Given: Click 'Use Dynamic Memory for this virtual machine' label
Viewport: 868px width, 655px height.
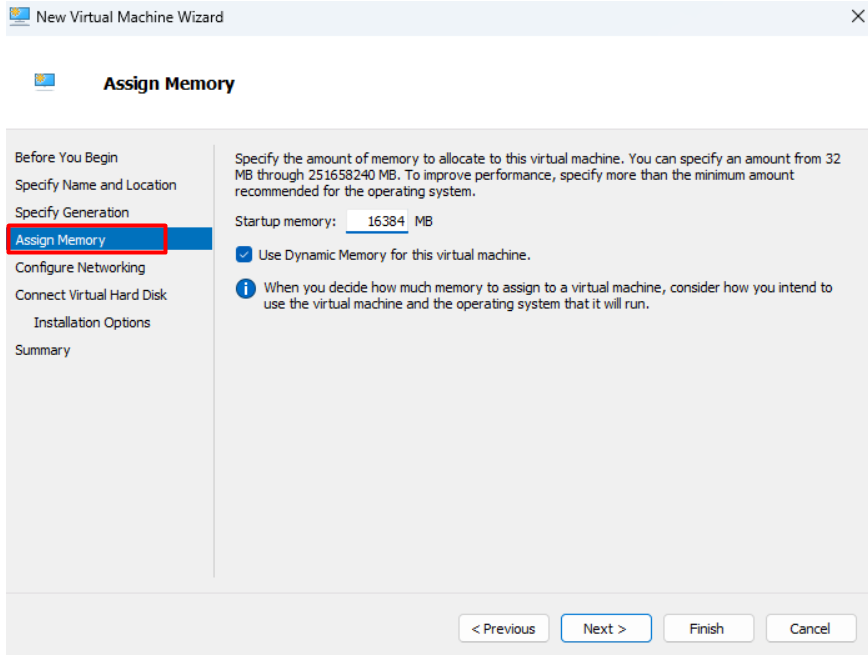Looking at the screenshot, I should point(394,255).
